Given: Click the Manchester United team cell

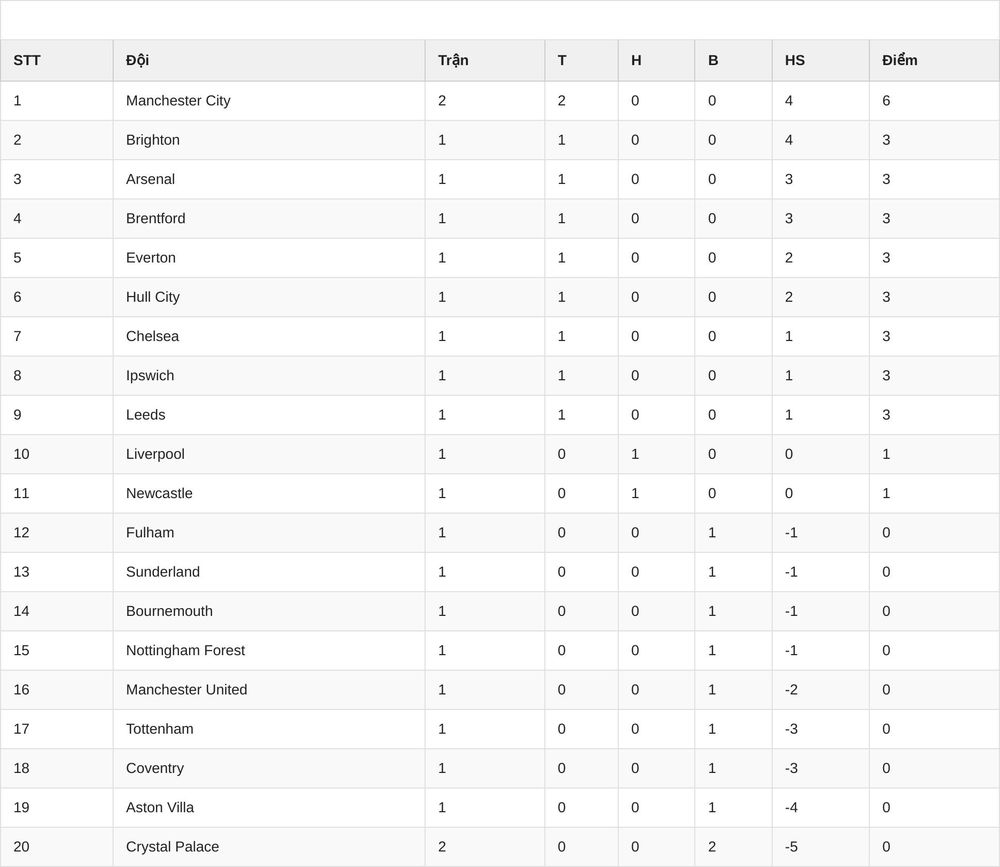Looking at the screenshot, I should point(186,690).
